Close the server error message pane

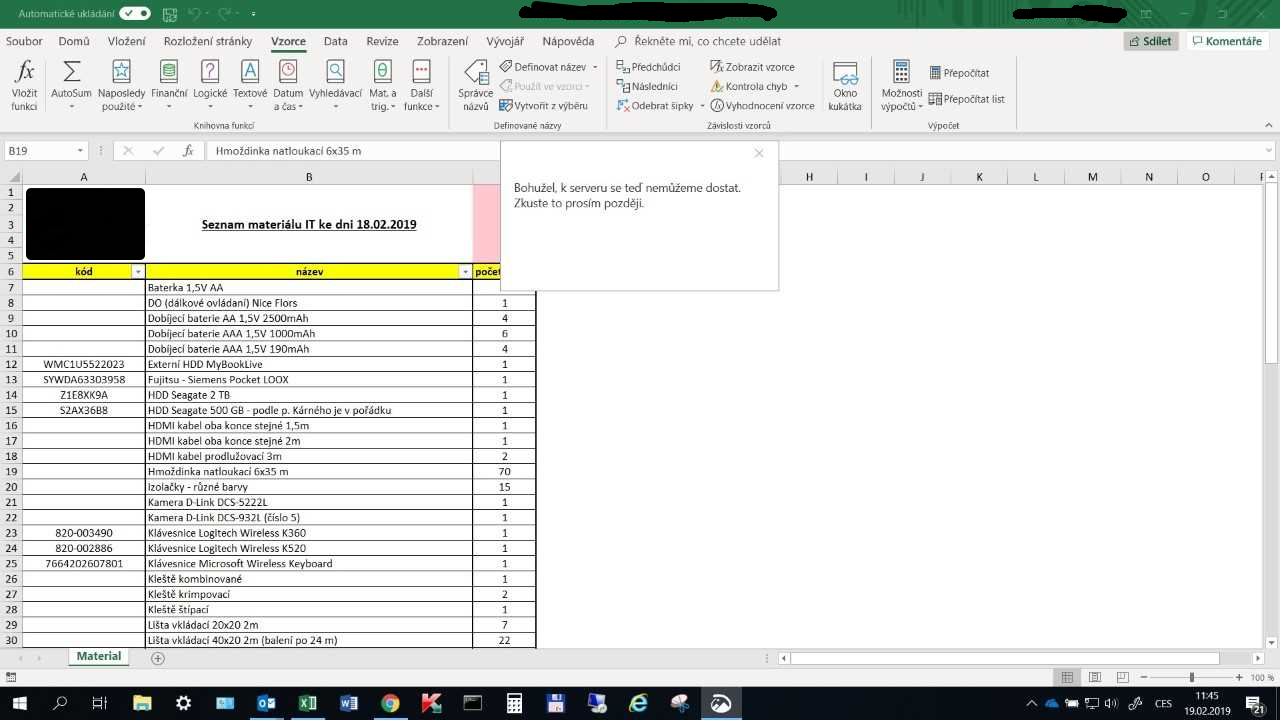coord(759,153)
